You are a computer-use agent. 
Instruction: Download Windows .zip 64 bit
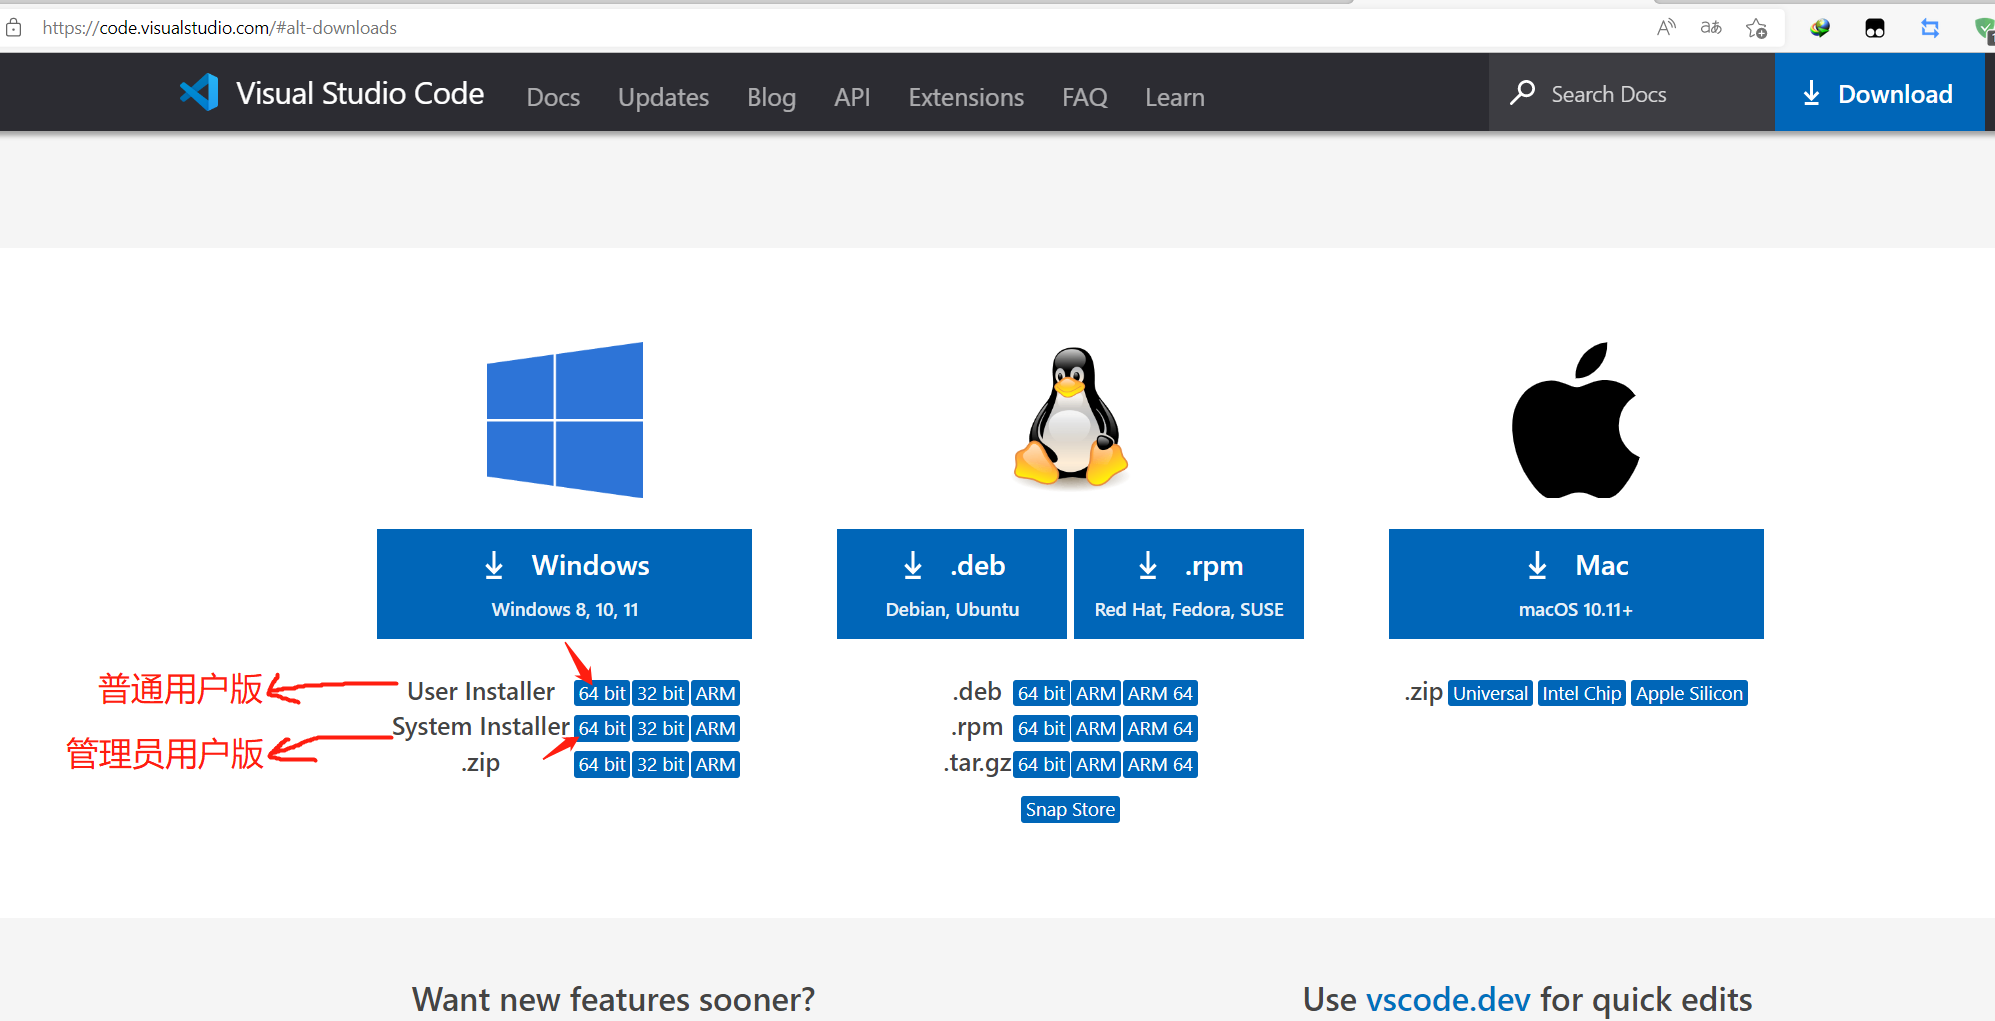coord(602,764)
